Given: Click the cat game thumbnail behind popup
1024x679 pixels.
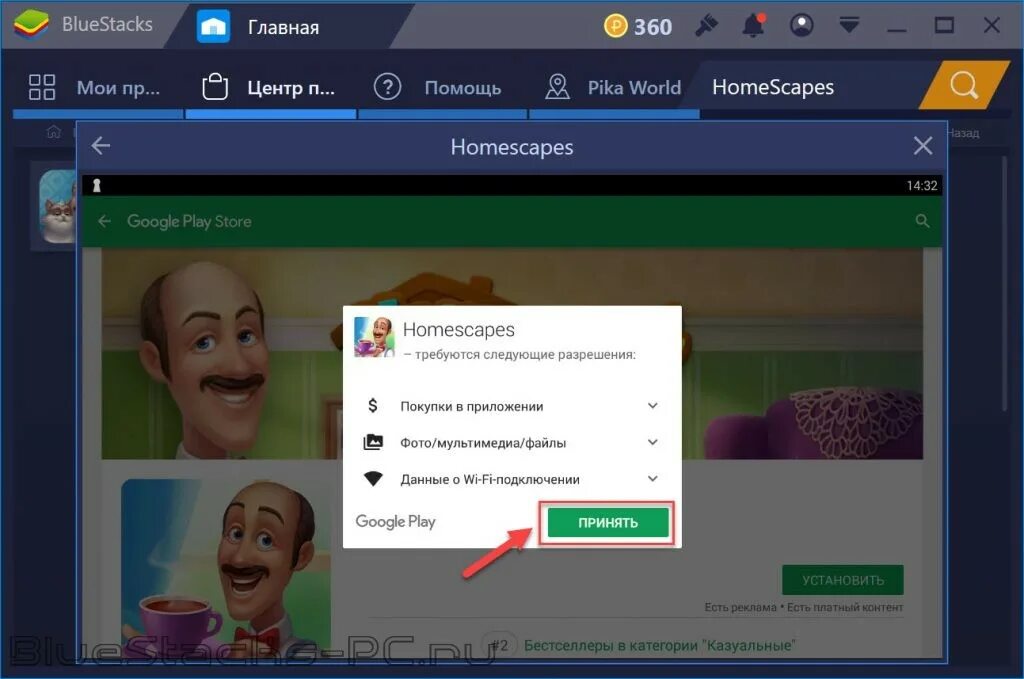Looking at the screenshot, I should 57,207.
